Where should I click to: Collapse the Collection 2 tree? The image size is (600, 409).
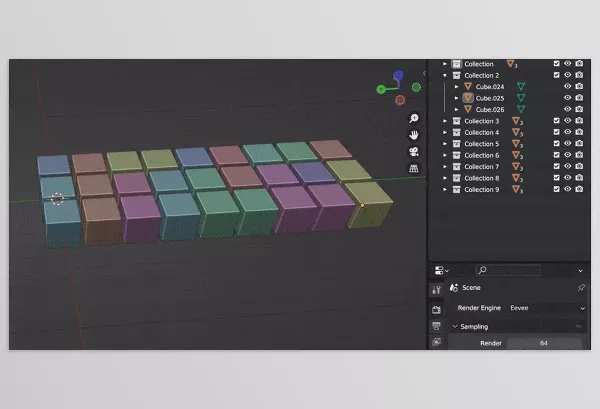[x=445, y=75]
